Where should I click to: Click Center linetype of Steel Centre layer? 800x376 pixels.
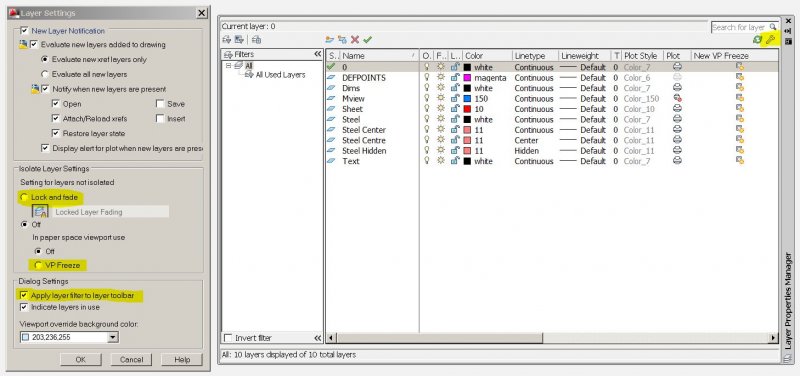pos(526,140)
